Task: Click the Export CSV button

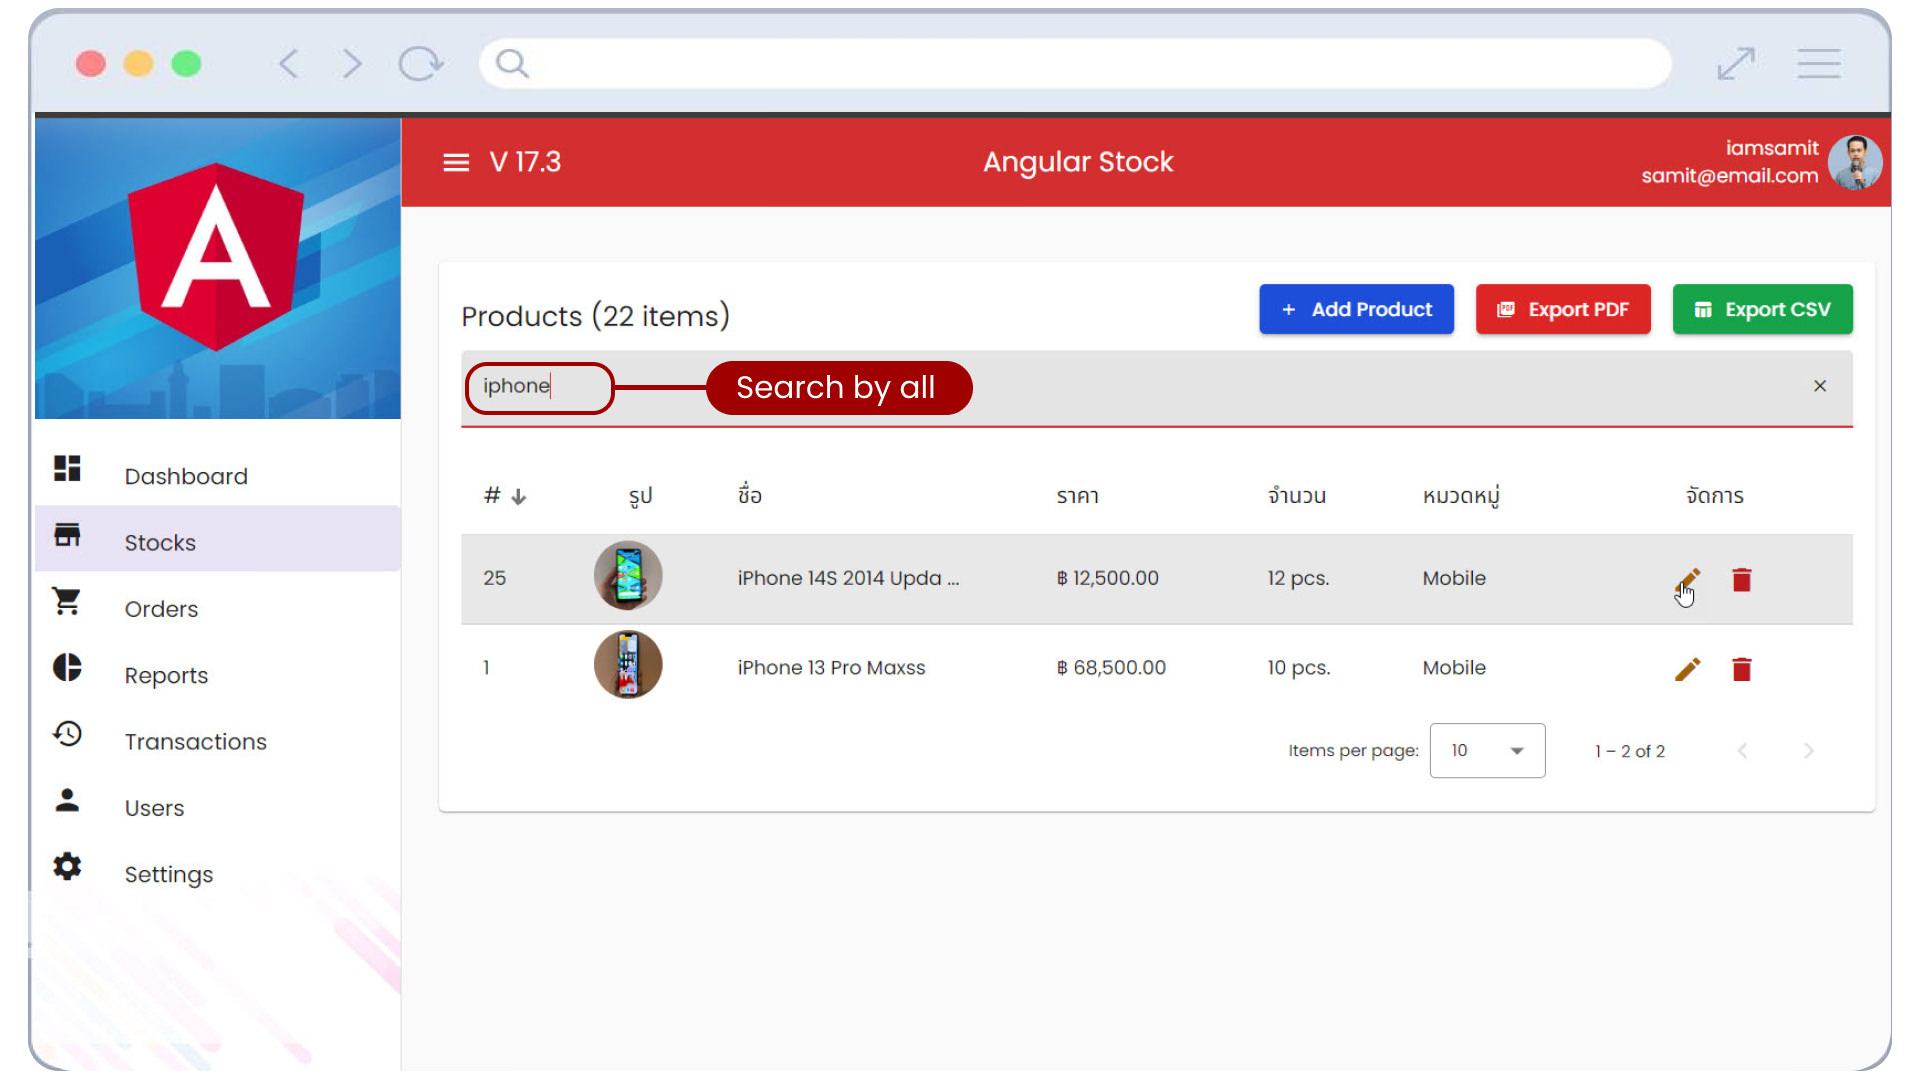Action: coord(1762,309)
